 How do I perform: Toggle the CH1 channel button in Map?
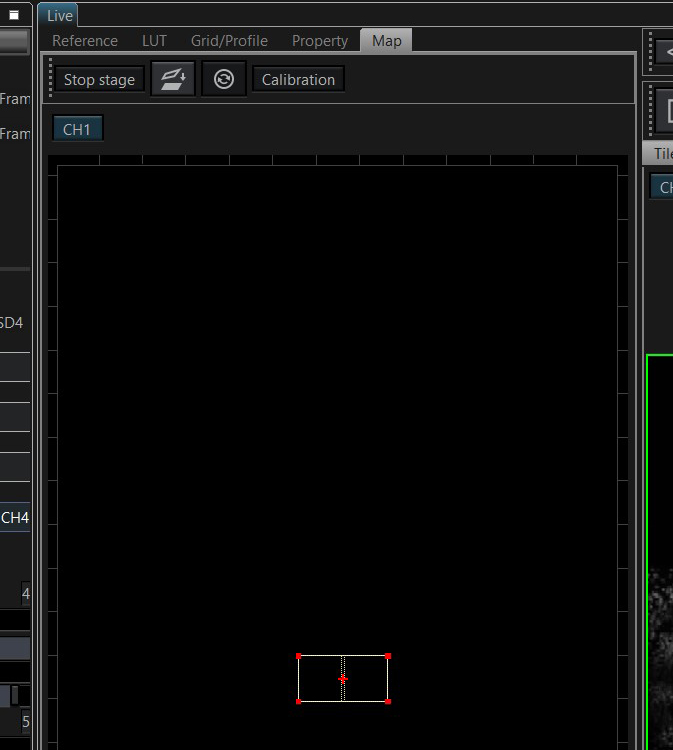77,129
